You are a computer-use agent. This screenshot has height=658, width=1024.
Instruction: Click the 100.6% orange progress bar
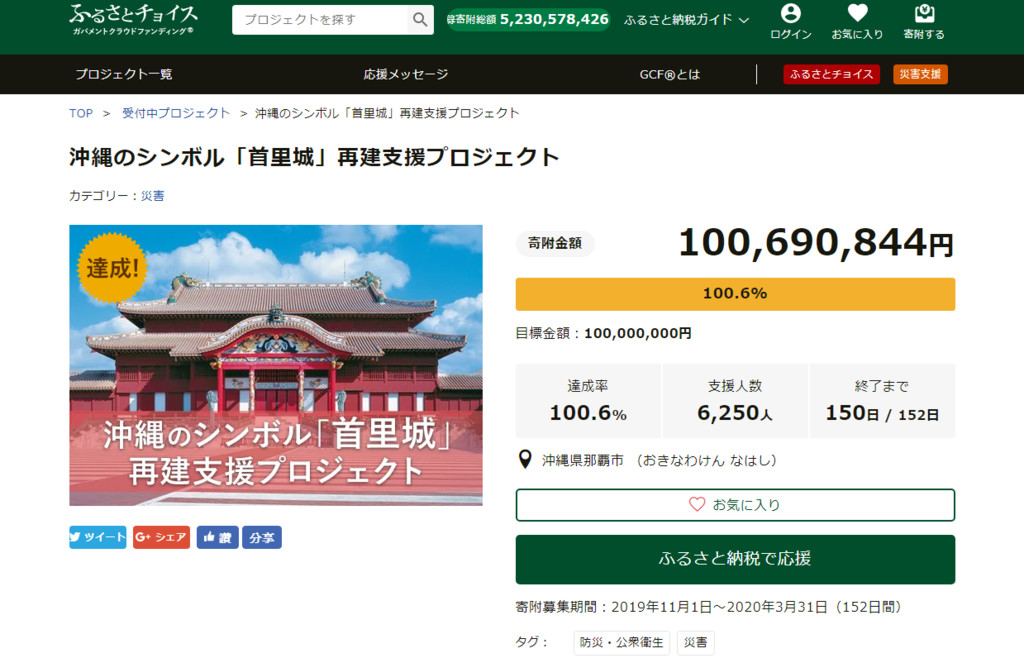tap(735, 294)
